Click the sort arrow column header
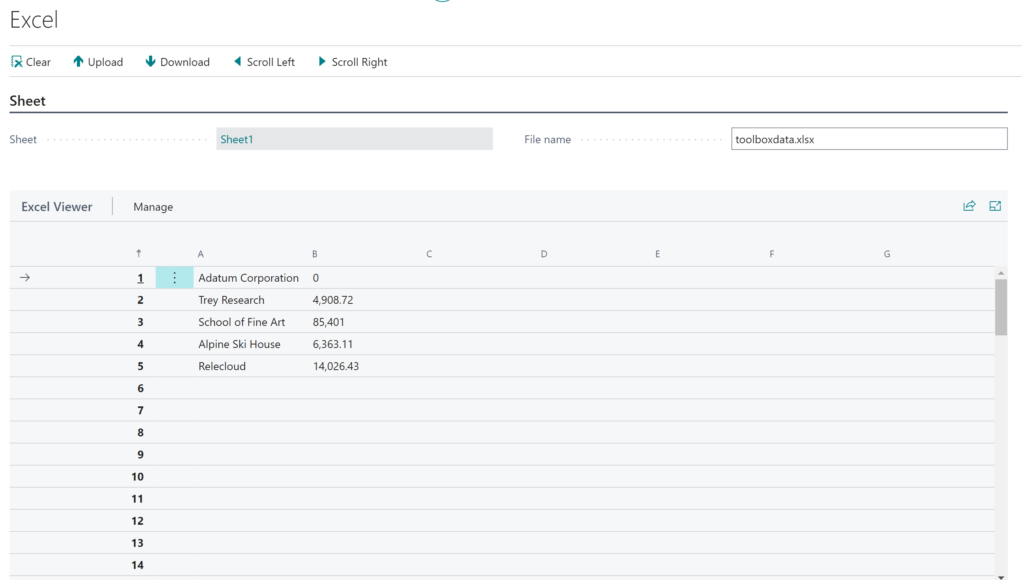Screen dimensions: 1024x580 (138, 253)
